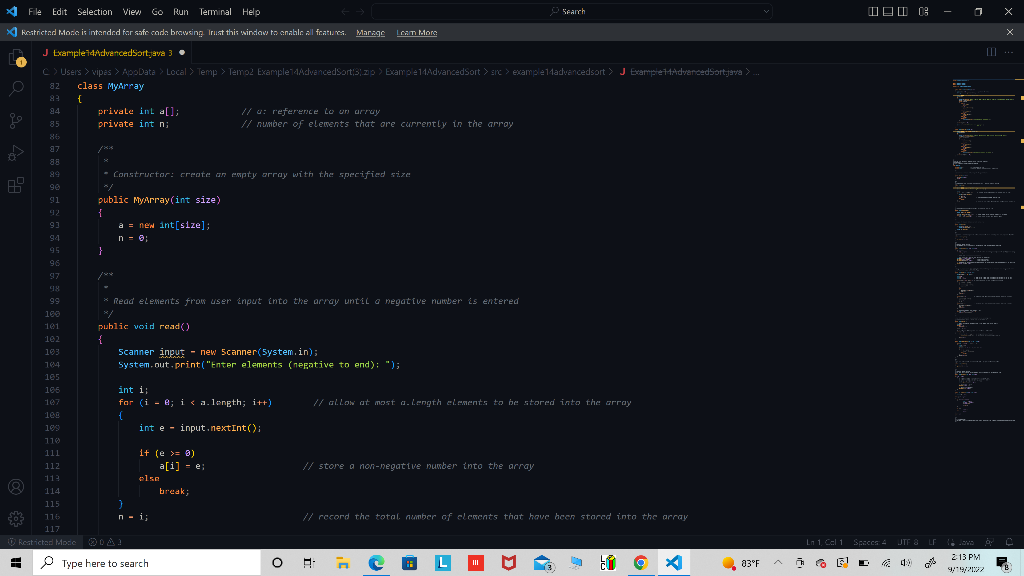Open the Explorer view in activity bar

[16, 58]
